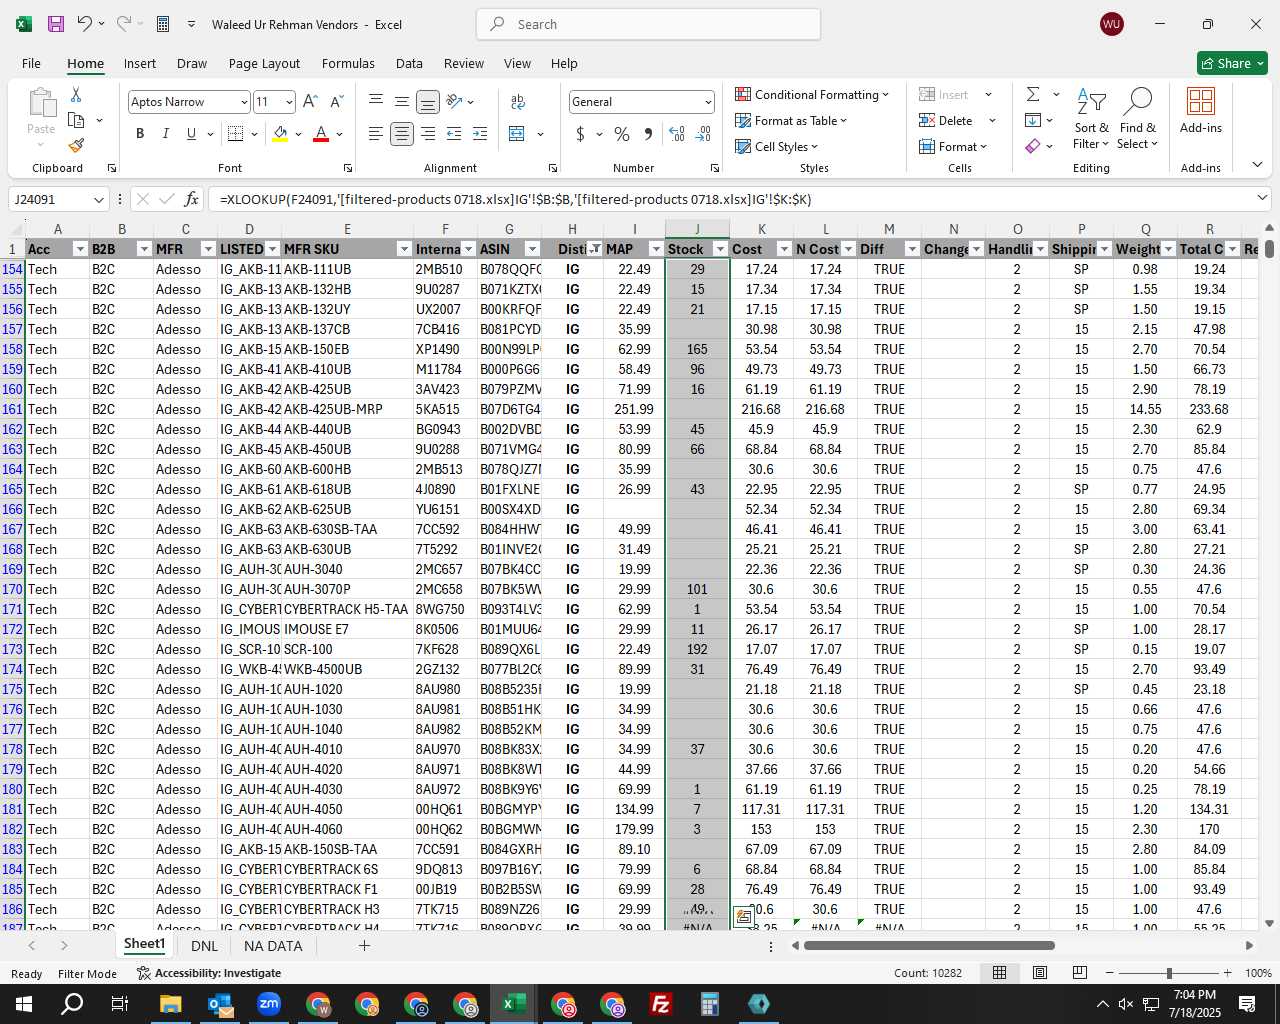Switch to Page Break Preview view
Image resolution: width=1280 pixels, height=1024 pixels.
[x=1079, y=973]
